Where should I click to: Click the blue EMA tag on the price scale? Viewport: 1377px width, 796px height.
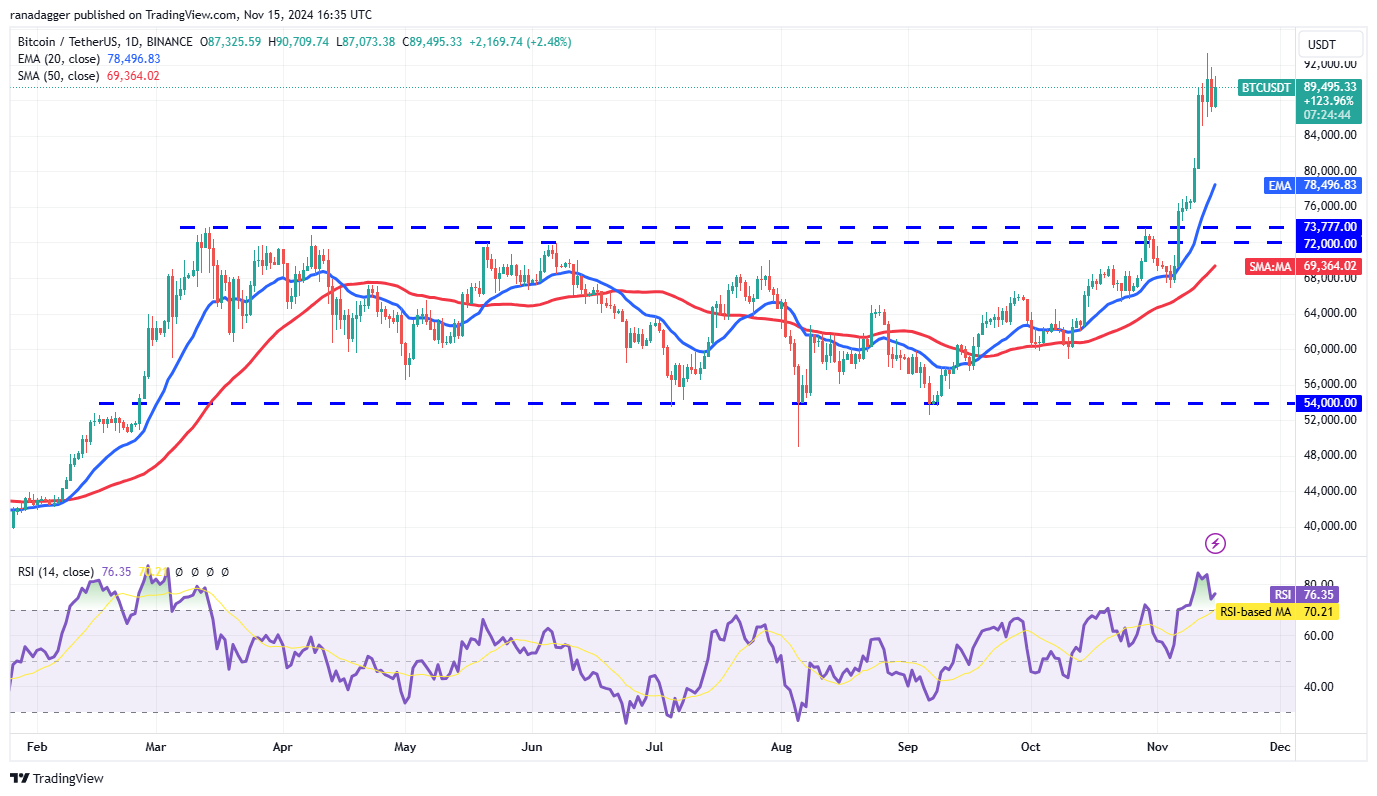click(1281, 185)
